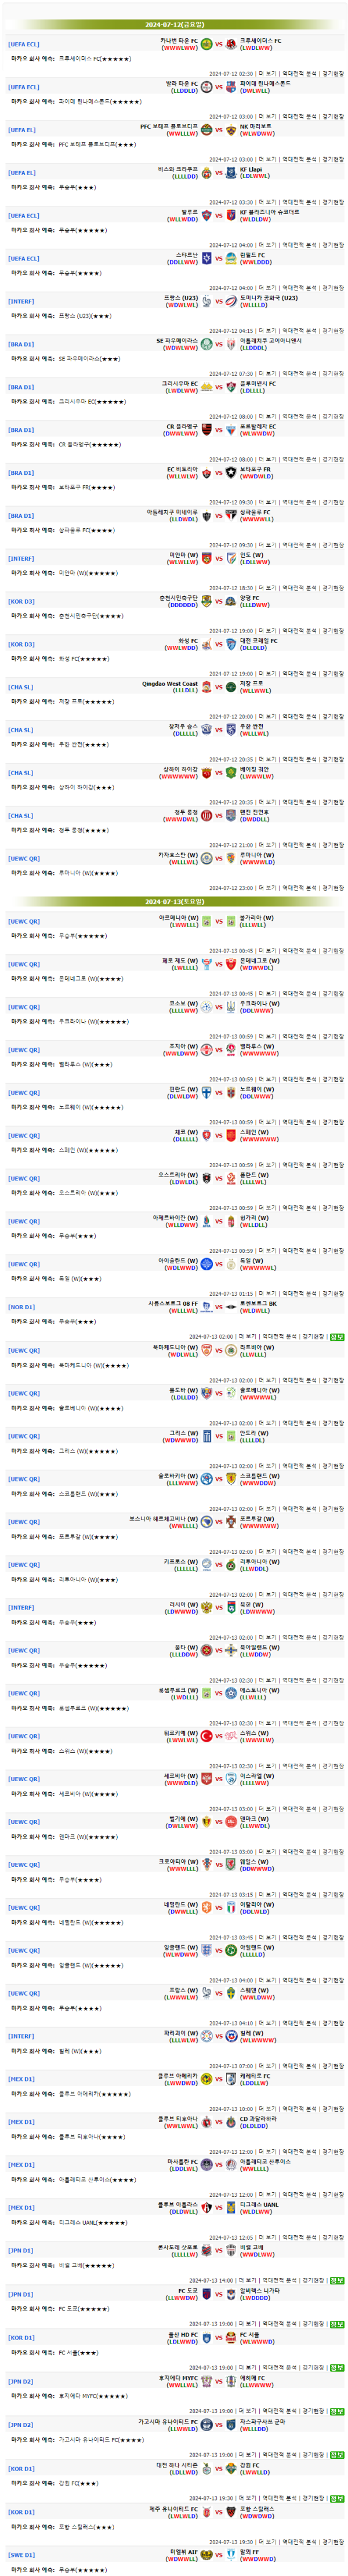Click the 정보 badge on the 2024-07-13 14:00 row
The width and height of the screenshot is (348, 2576).
[x=337, y=2281]
